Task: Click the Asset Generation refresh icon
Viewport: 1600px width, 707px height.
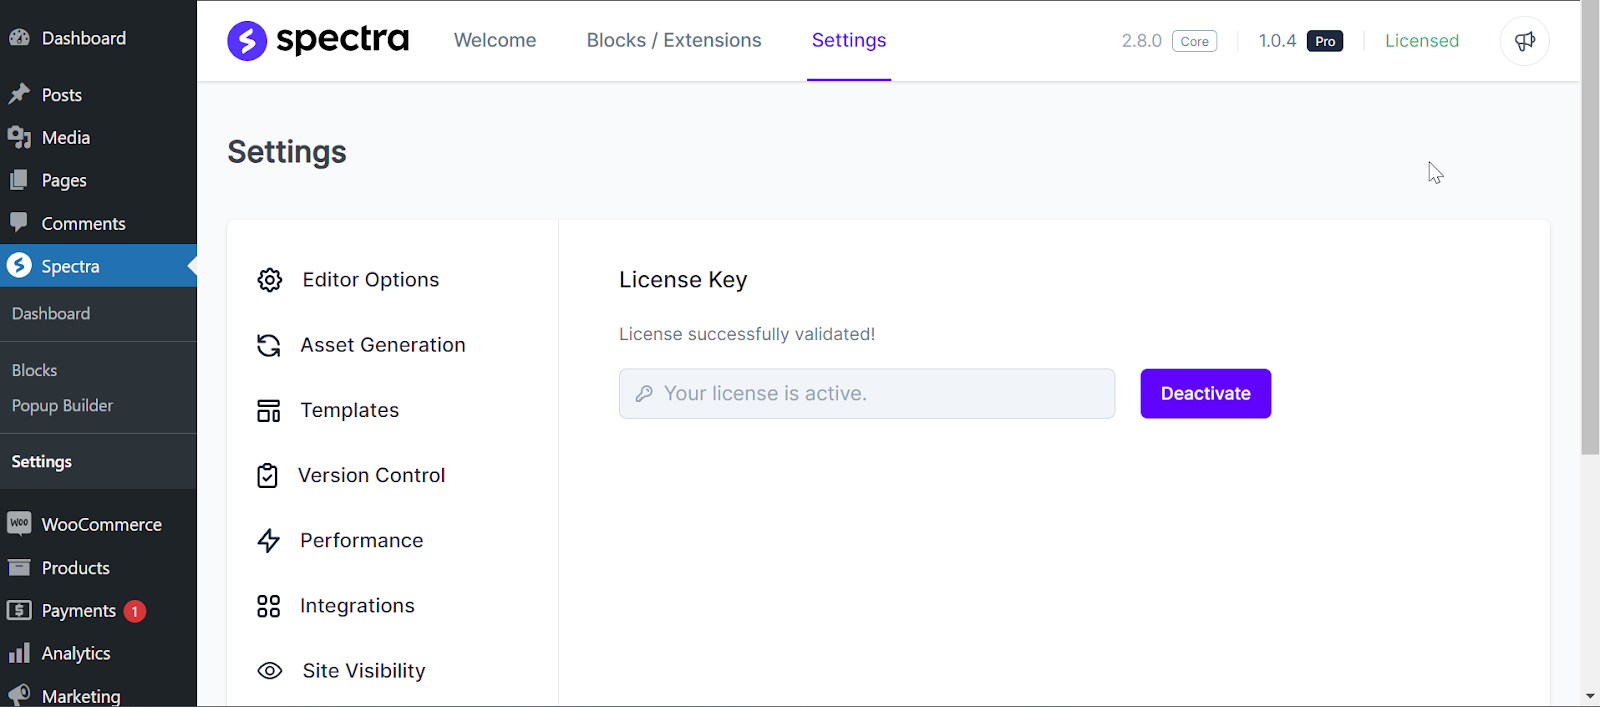Action: tap(269, 345)
